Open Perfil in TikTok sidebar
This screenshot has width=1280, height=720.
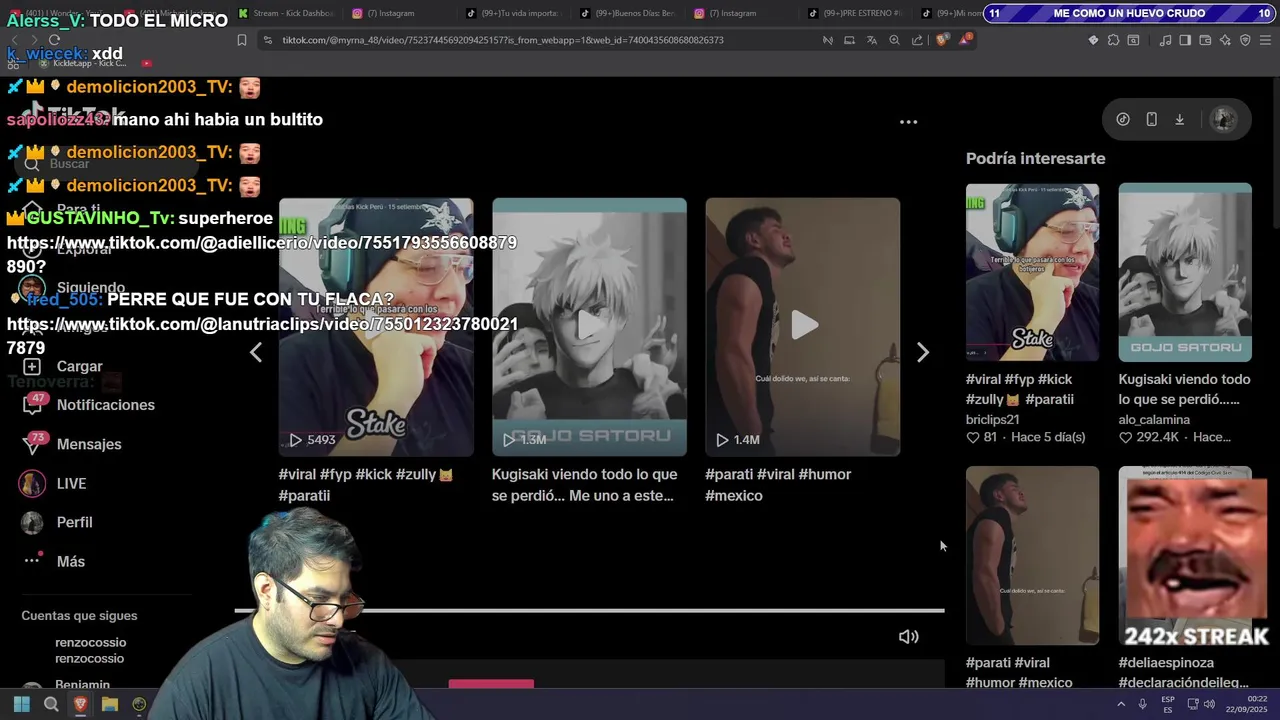58,522
